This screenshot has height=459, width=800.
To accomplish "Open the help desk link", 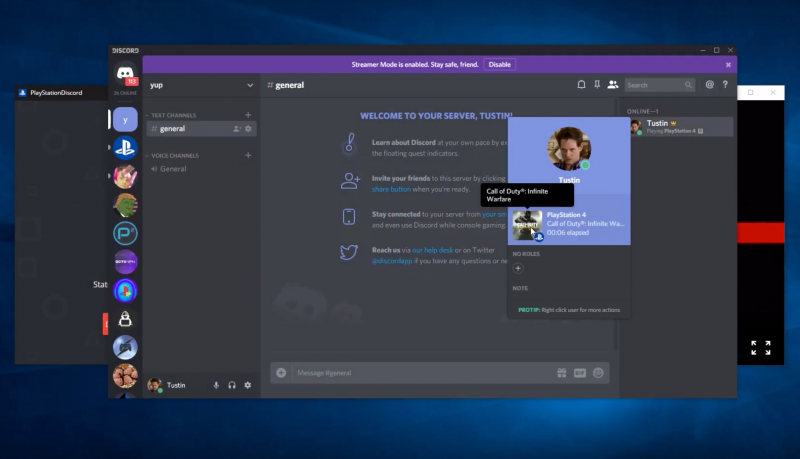I will pyautogui.click(x=433, y=250).
